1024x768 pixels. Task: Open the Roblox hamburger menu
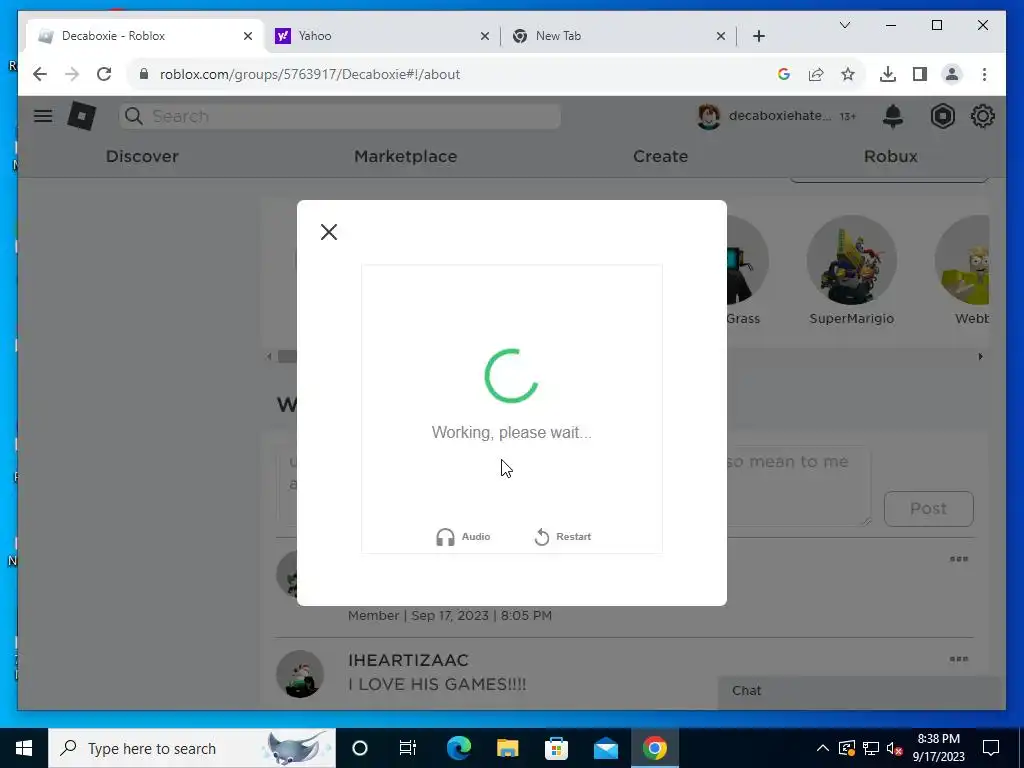click(43, 116)
